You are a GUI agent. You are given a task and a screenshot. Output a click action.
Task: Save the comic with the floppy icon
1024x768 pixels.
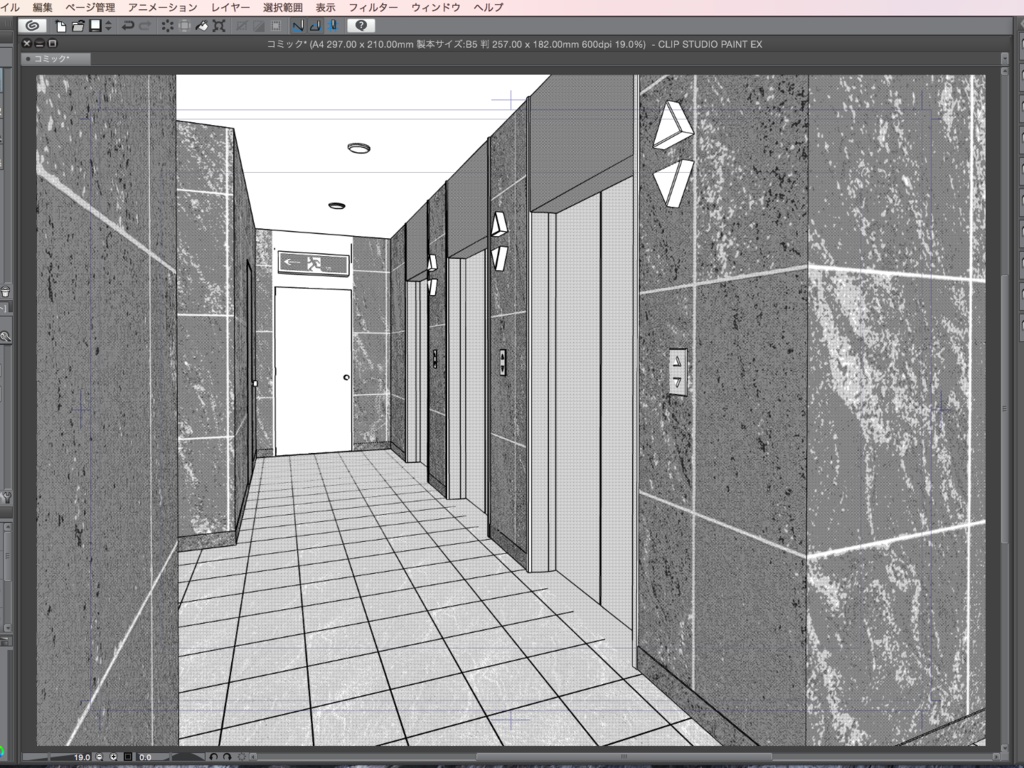(95, 25)
